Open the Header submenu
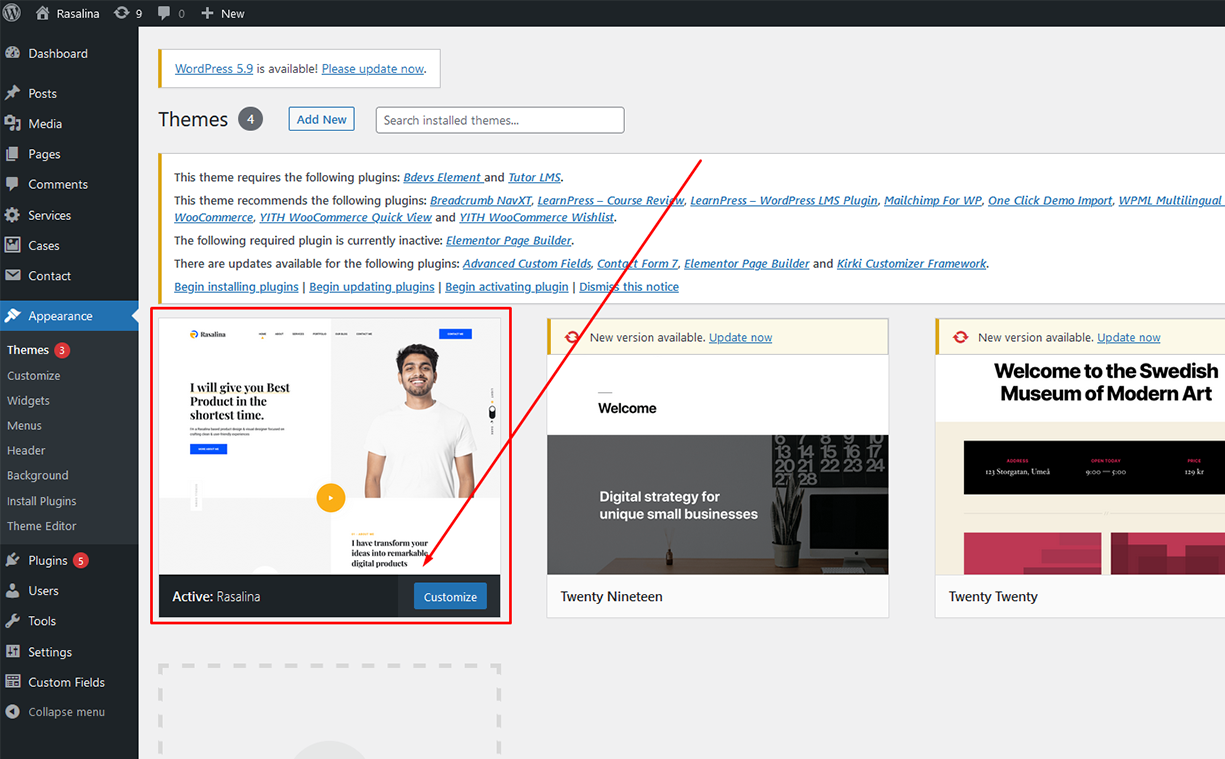 point(26,451)
